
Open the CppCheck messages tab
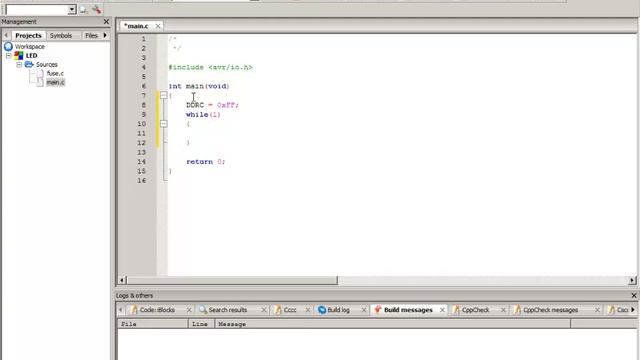click(551, 310)
